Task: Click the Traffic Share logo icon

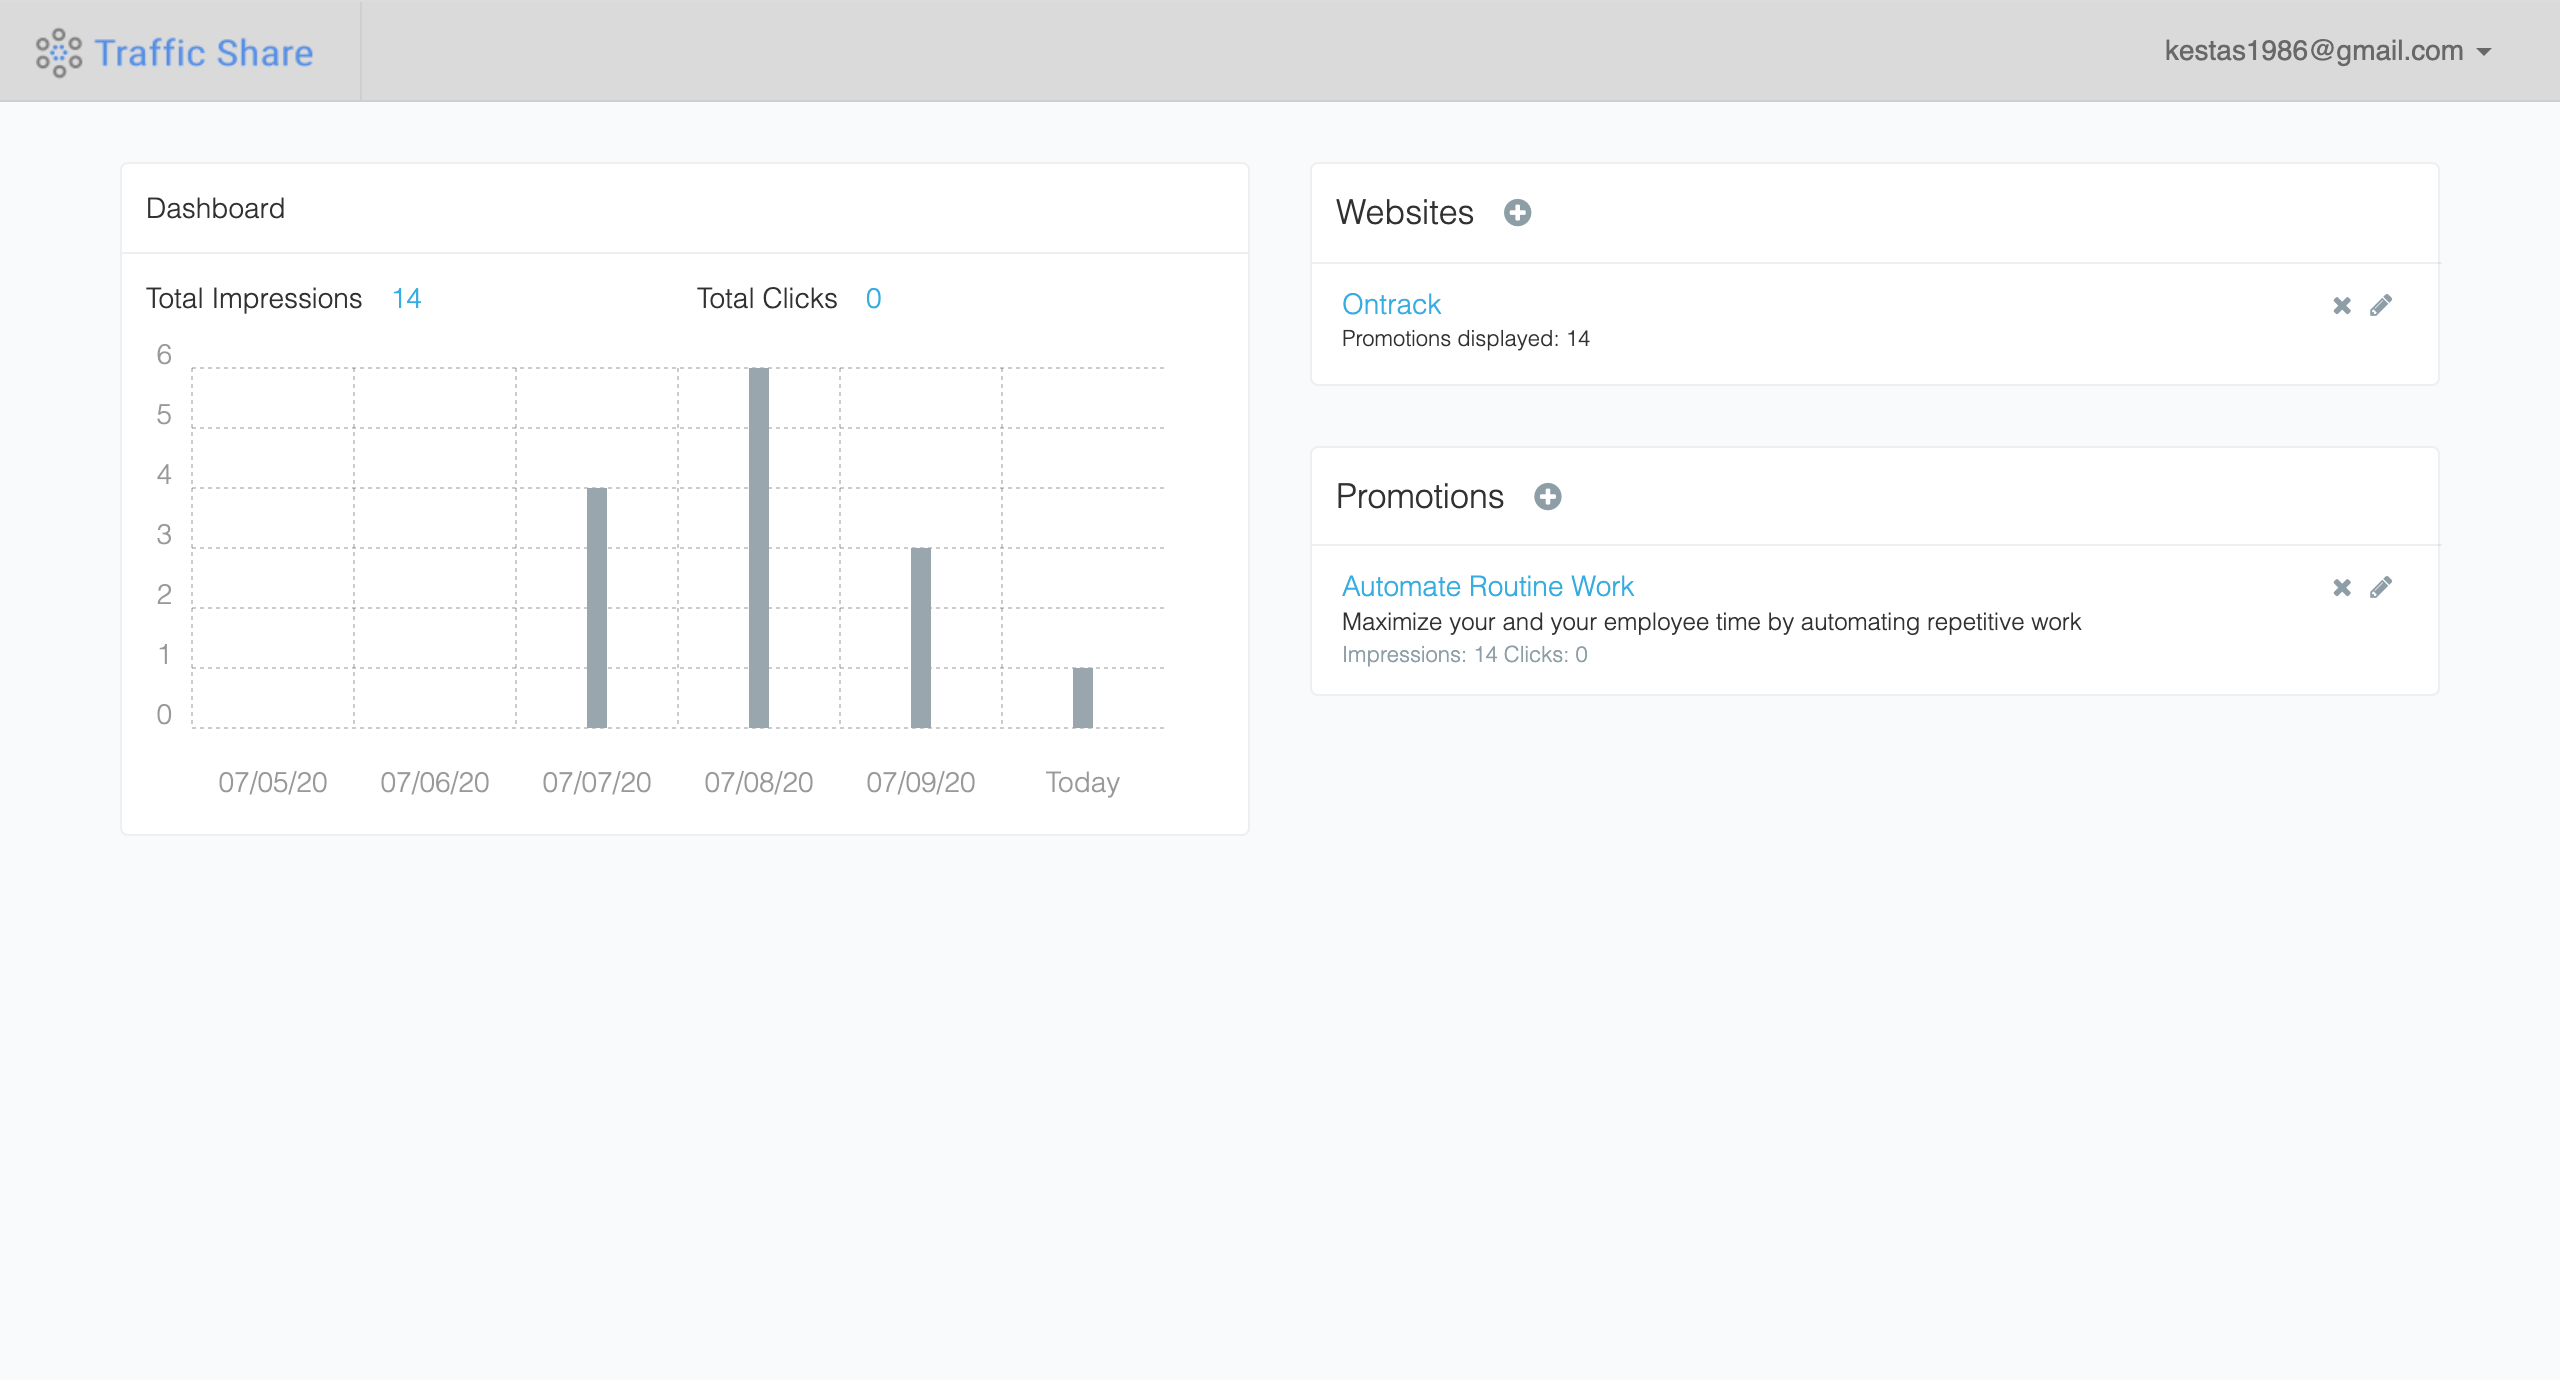Action: [58, 52]
